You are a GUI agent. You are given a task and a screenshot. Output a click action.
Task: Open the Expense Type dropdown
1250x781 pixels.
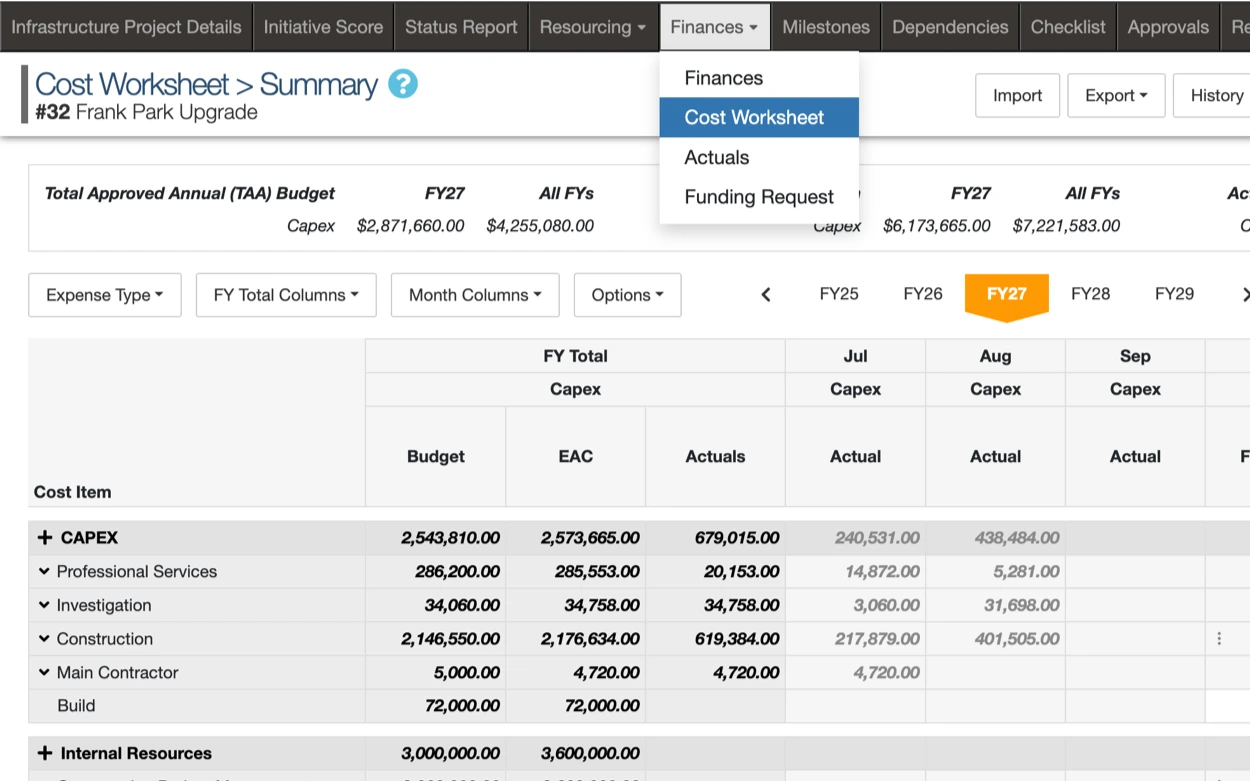105,295
